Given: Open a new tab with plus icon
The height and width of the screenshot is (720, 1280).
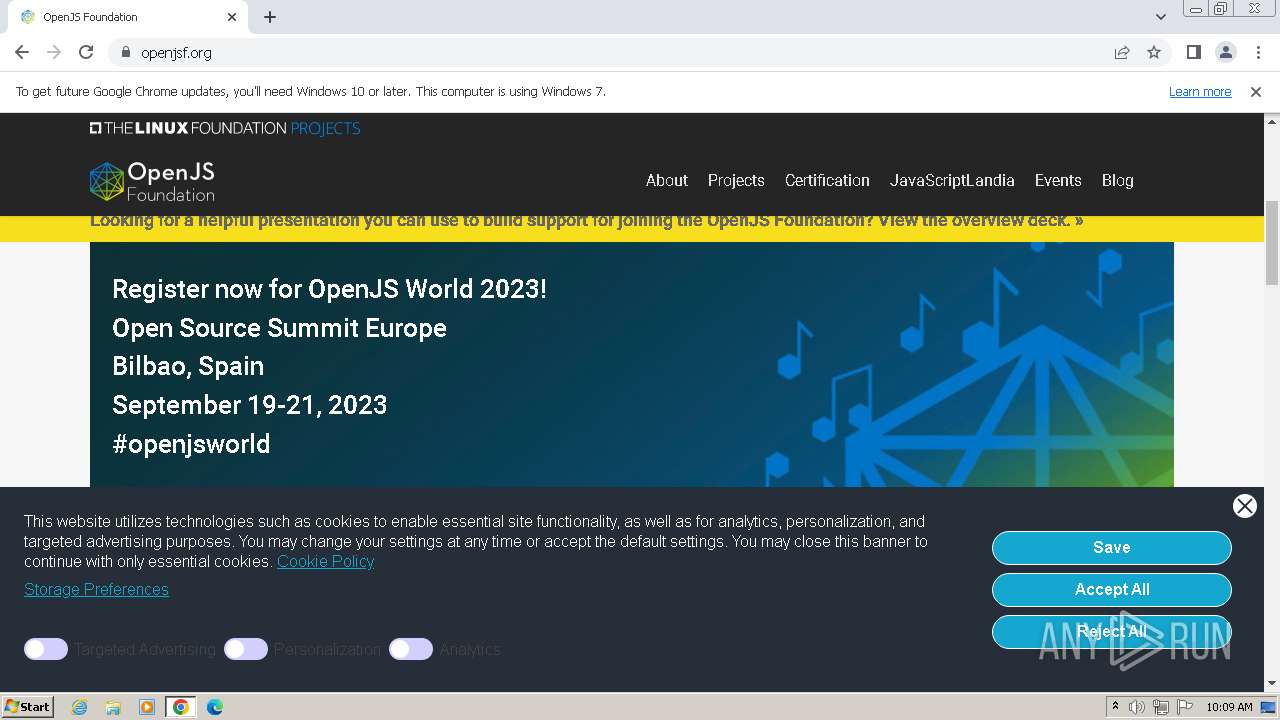Looking at the screenshot, I should click(x=270, y=17).
